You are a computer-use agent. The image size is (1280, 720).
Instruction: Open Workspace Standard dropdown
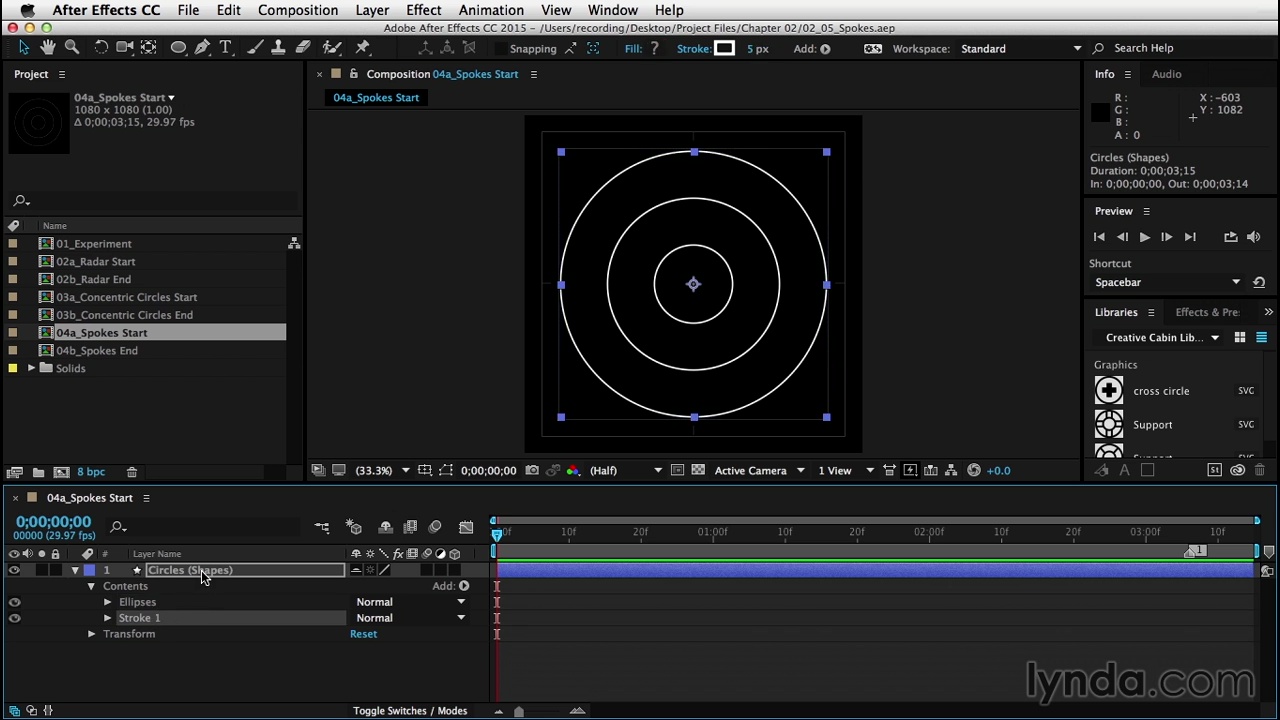click(1021, 48)
